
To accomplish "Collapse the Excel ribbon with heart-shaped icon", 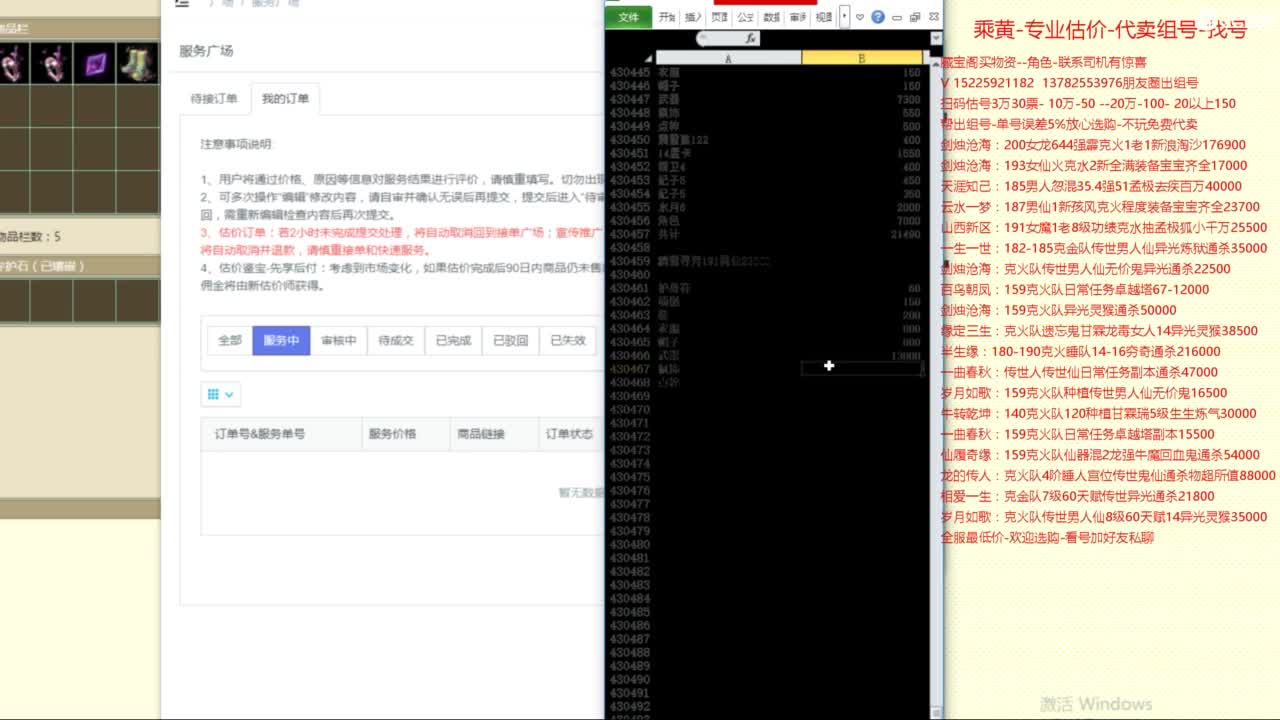I will 860,17.
